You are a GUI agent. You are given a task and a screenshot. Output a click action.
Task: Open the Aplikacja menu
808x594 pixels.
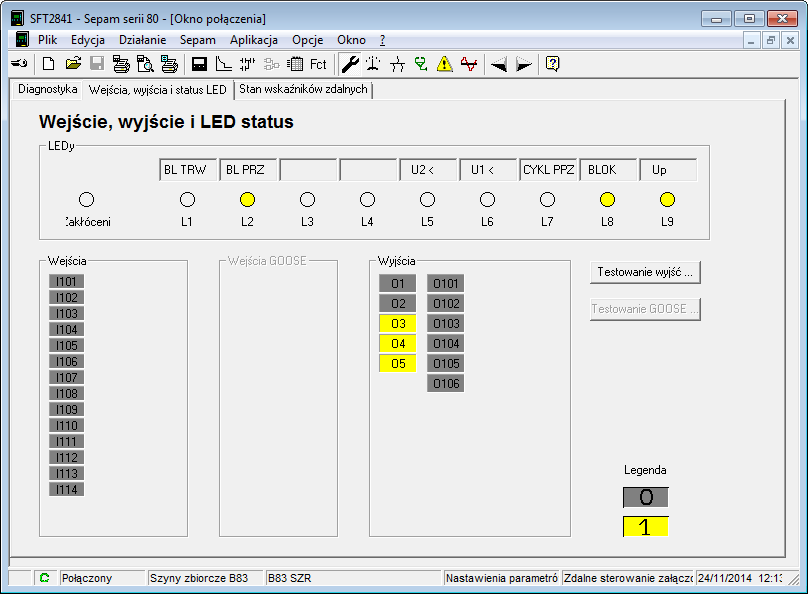click(x=254, y=40)
